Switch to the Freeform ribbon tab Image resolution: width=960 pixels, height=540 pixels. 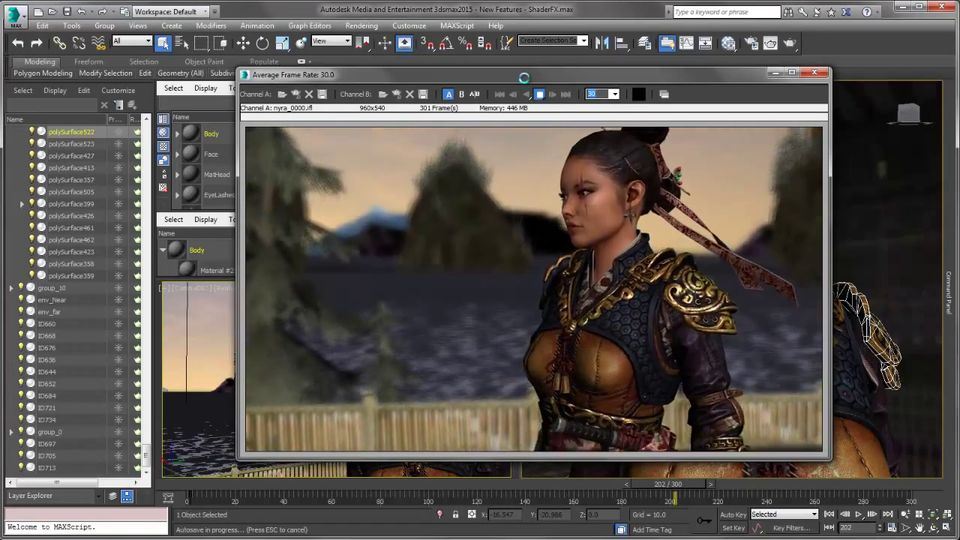[88, 61]
